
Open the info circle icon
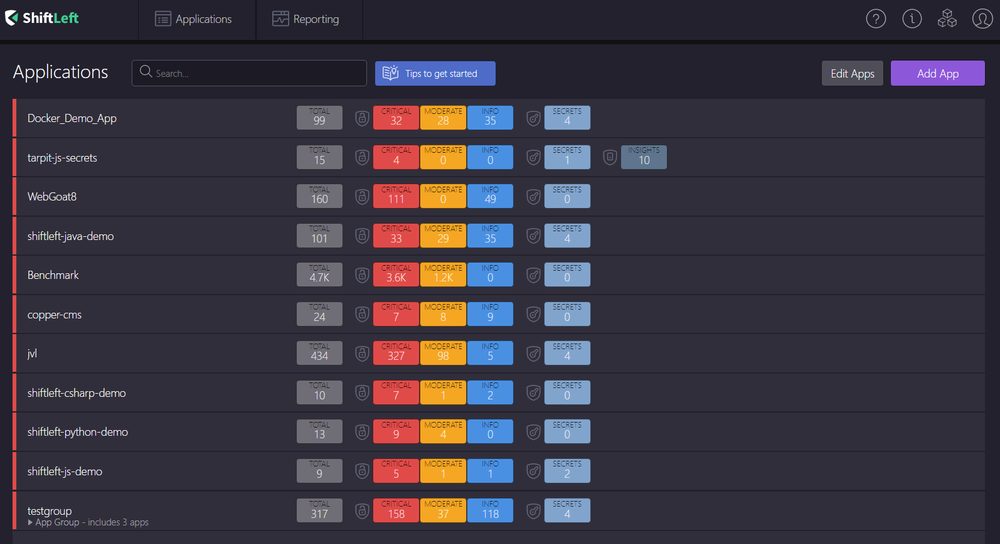[x=912, y=19]
